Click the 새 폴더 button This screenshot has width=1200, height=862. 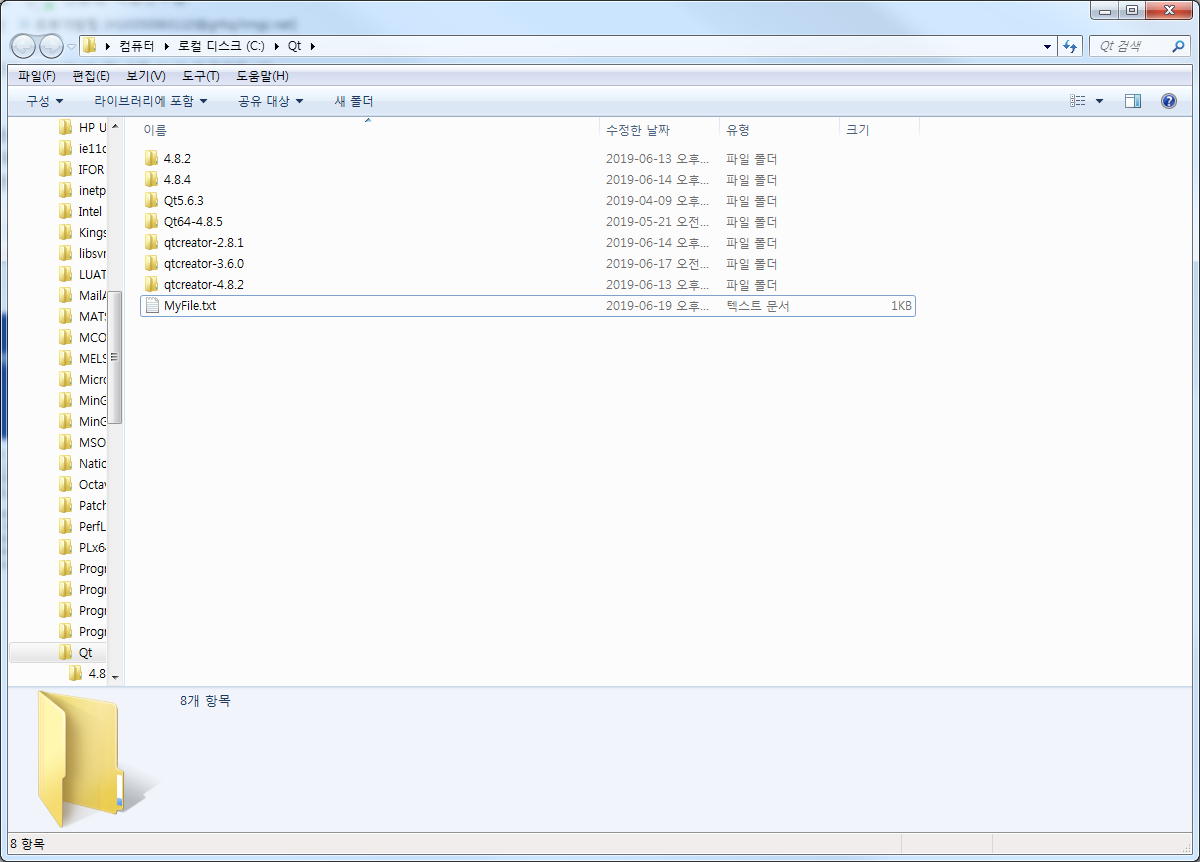(x=353, y=101)
